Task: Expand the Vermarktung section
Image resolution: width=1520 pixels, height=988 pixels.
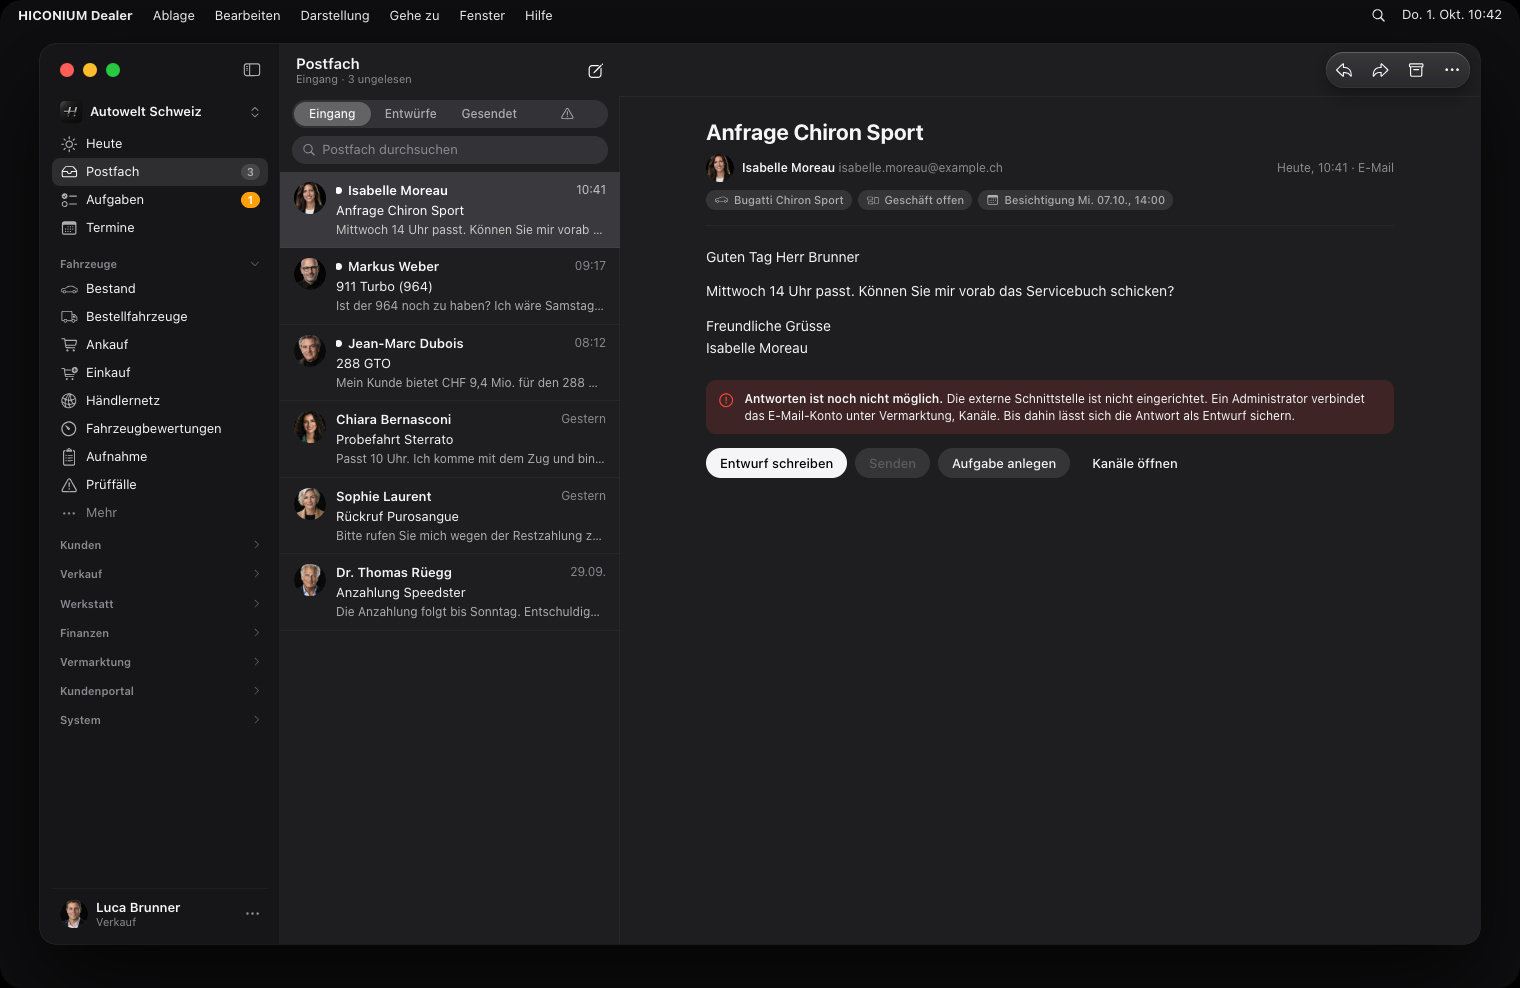Action: [x=160, y=662]
